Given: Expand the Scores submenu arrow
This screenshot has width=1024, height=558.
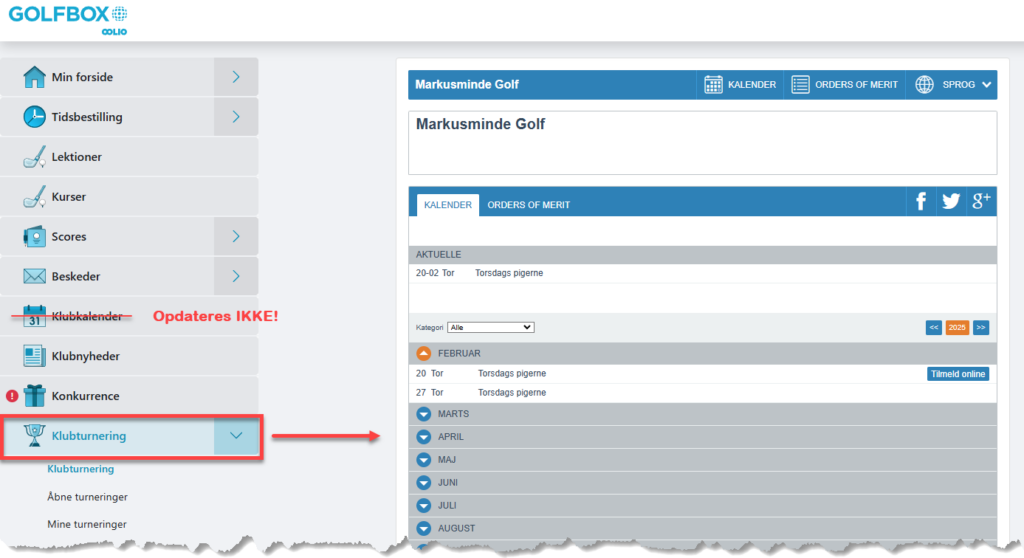Looking at the screenshot, I should point(236,237).
